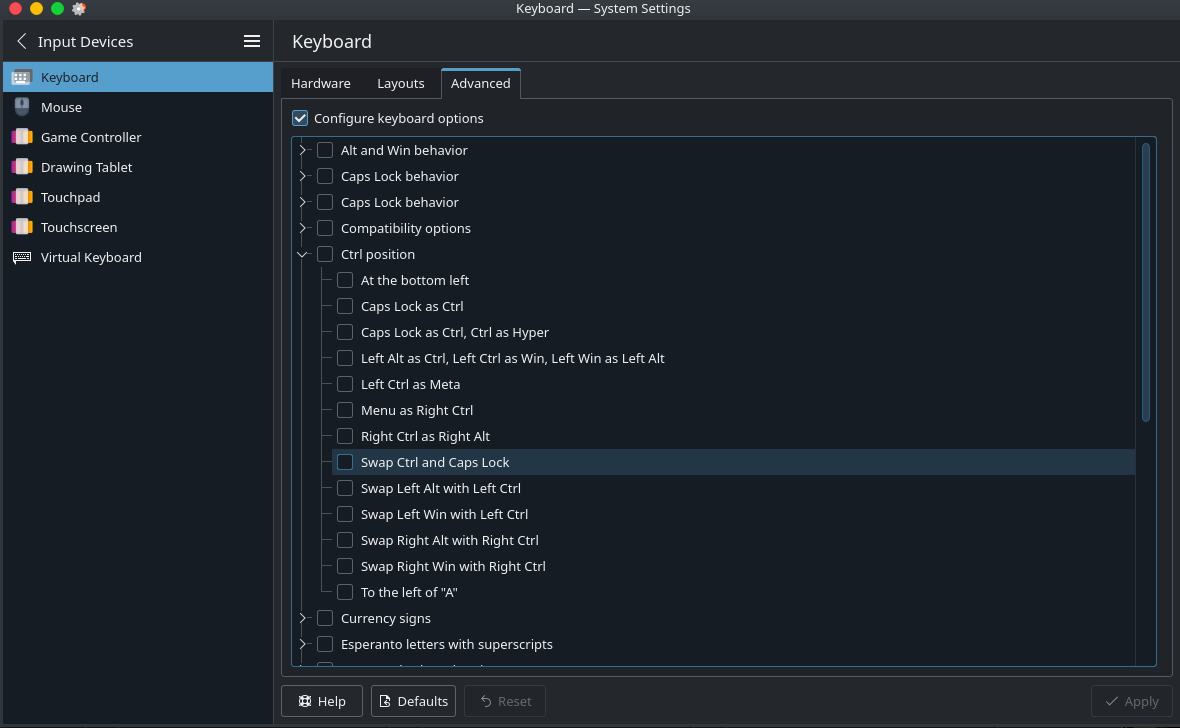Open Touchpad settings page
This screenshot has width=1180, height=728.
tap(138, 197)
